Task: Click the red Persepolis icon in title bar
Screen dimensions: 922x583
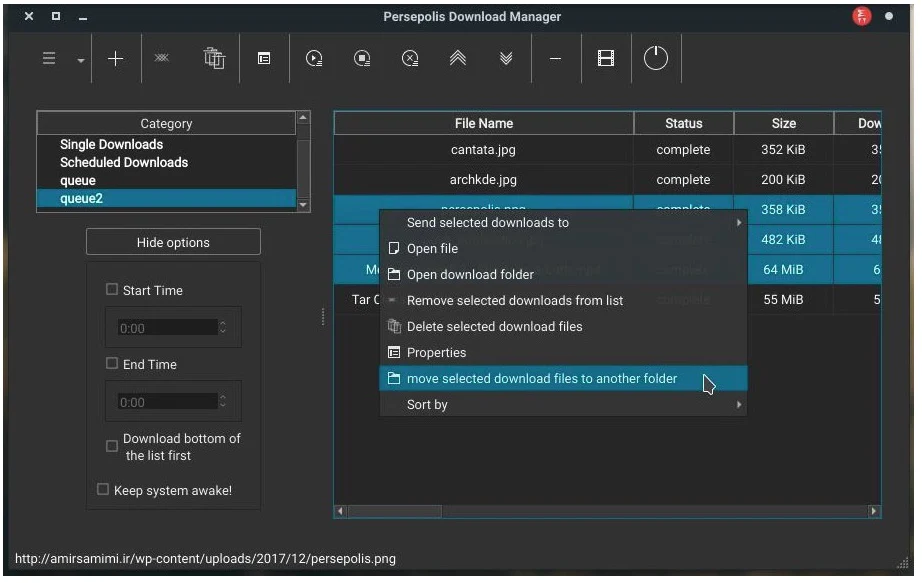Action: click(x=862, y=16)
